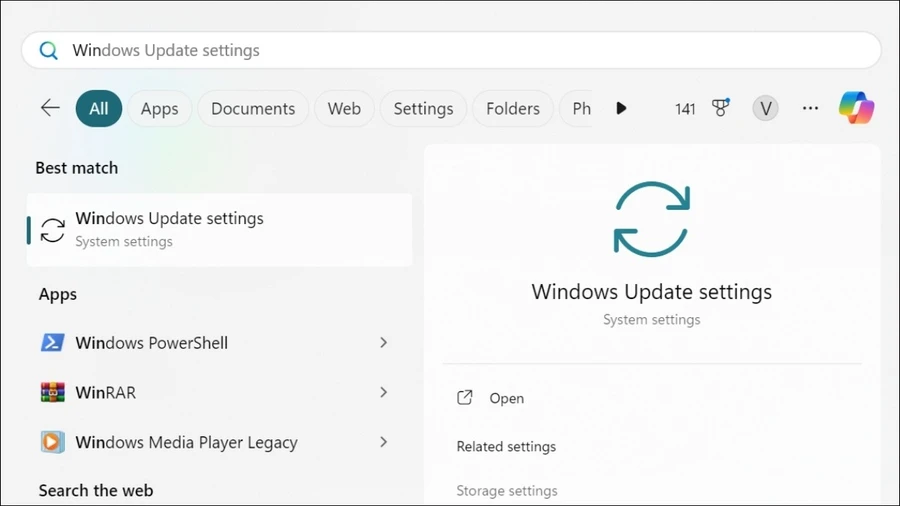
Task: Open Windows PowerShell result
Action: pos(219,342)
